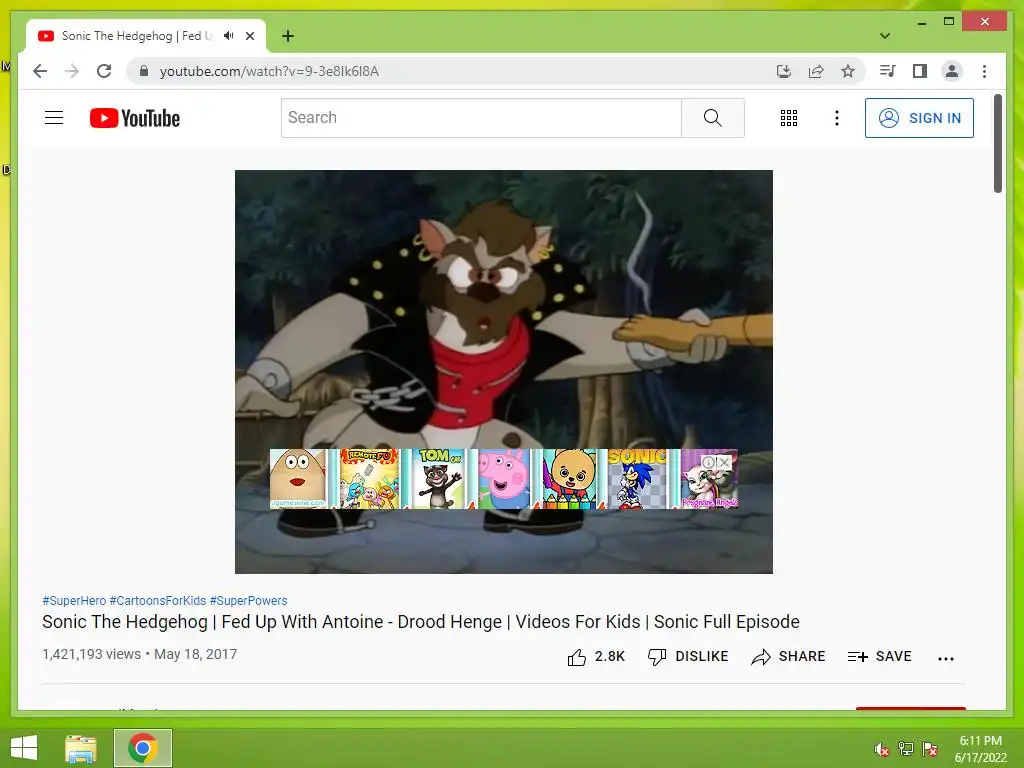Click the magnifier search button
This screenshot has width=1024, height=768.
(712, 118)
